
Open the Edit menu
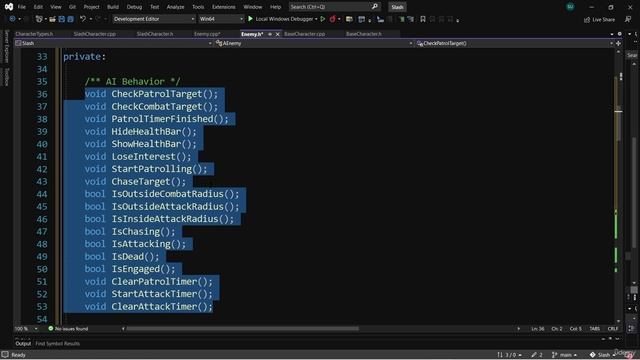[x=38, y=7]
